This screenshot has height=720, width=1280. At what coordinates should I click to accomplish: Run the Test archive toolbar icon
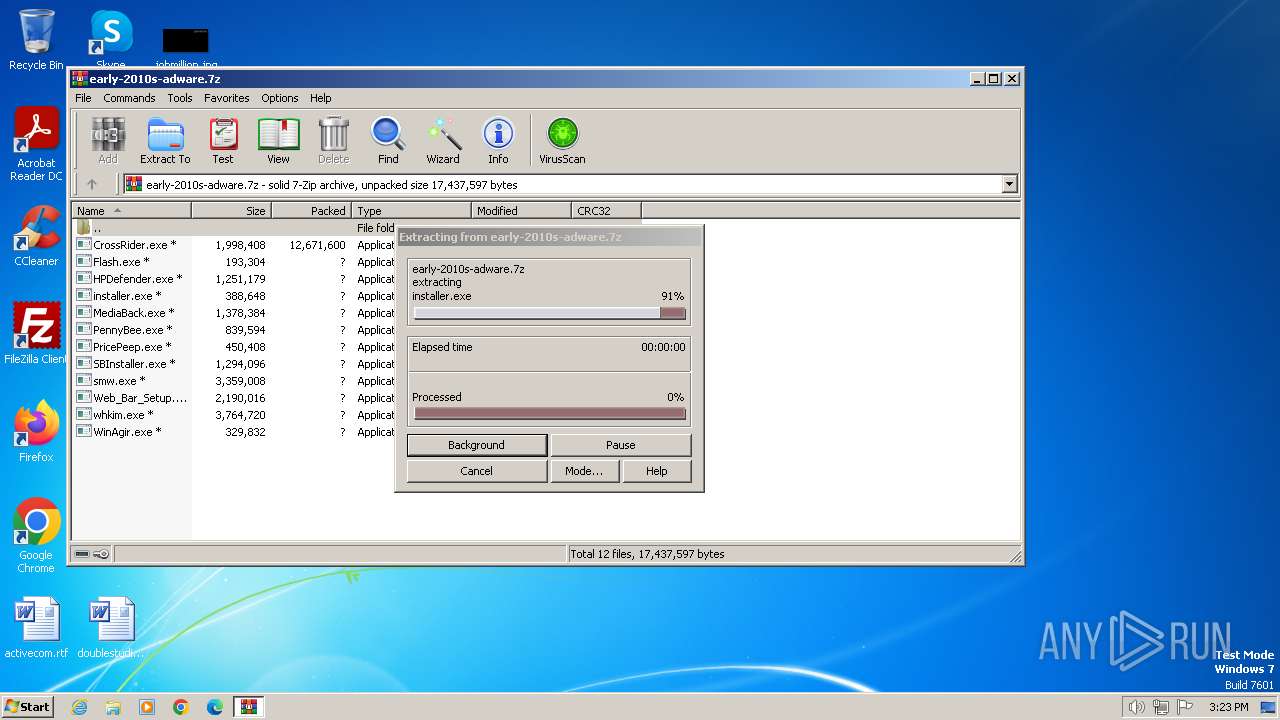point(223,141)
